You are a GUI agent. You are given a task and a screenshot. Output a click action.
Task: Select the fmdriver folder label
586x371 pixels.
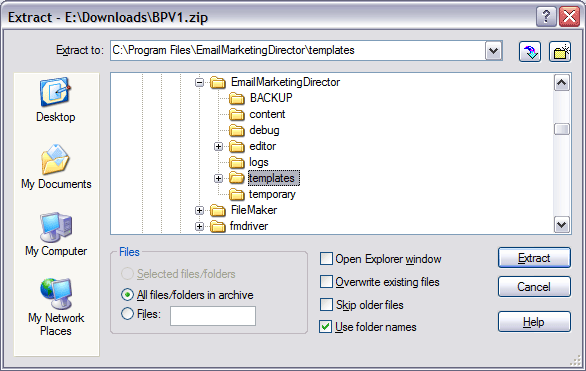pyautogui.click(x=249, y=226)
